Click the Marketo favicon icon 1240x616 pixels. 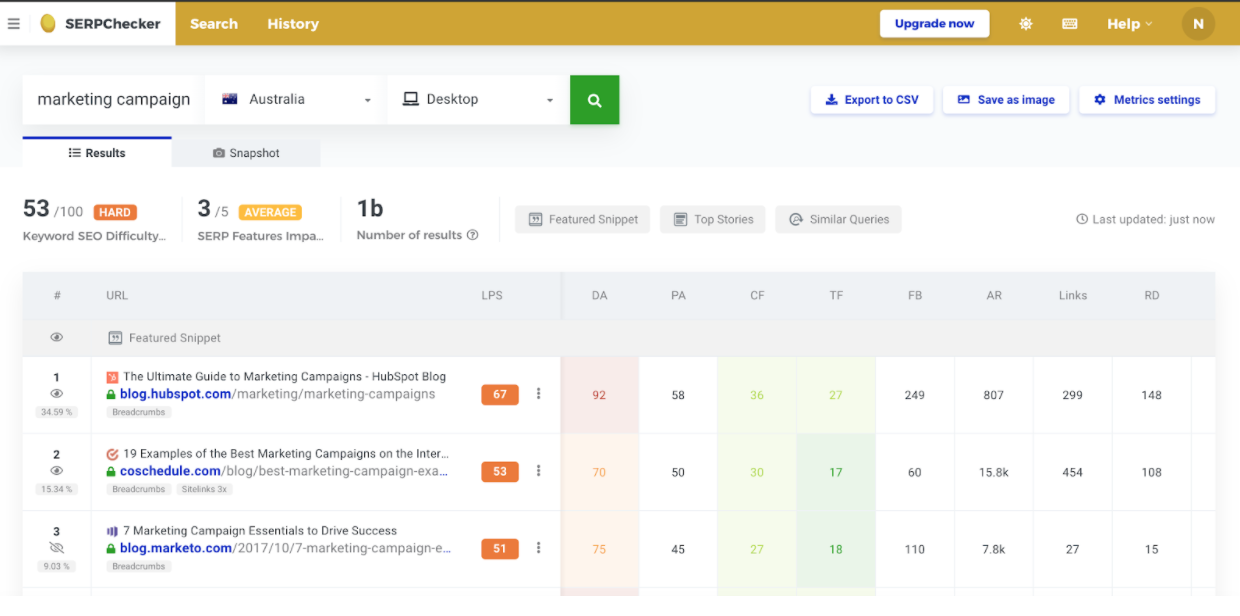[x=112, y=531]
